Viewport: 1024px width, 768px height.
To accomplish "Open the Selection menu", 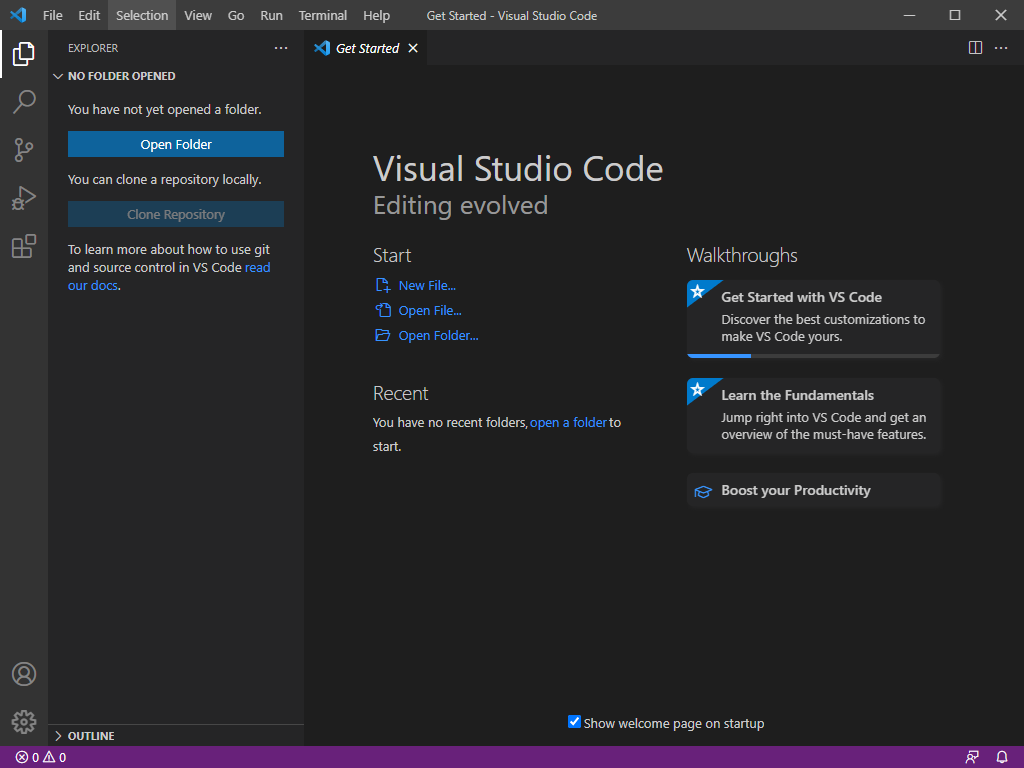I will coord(142,15).
